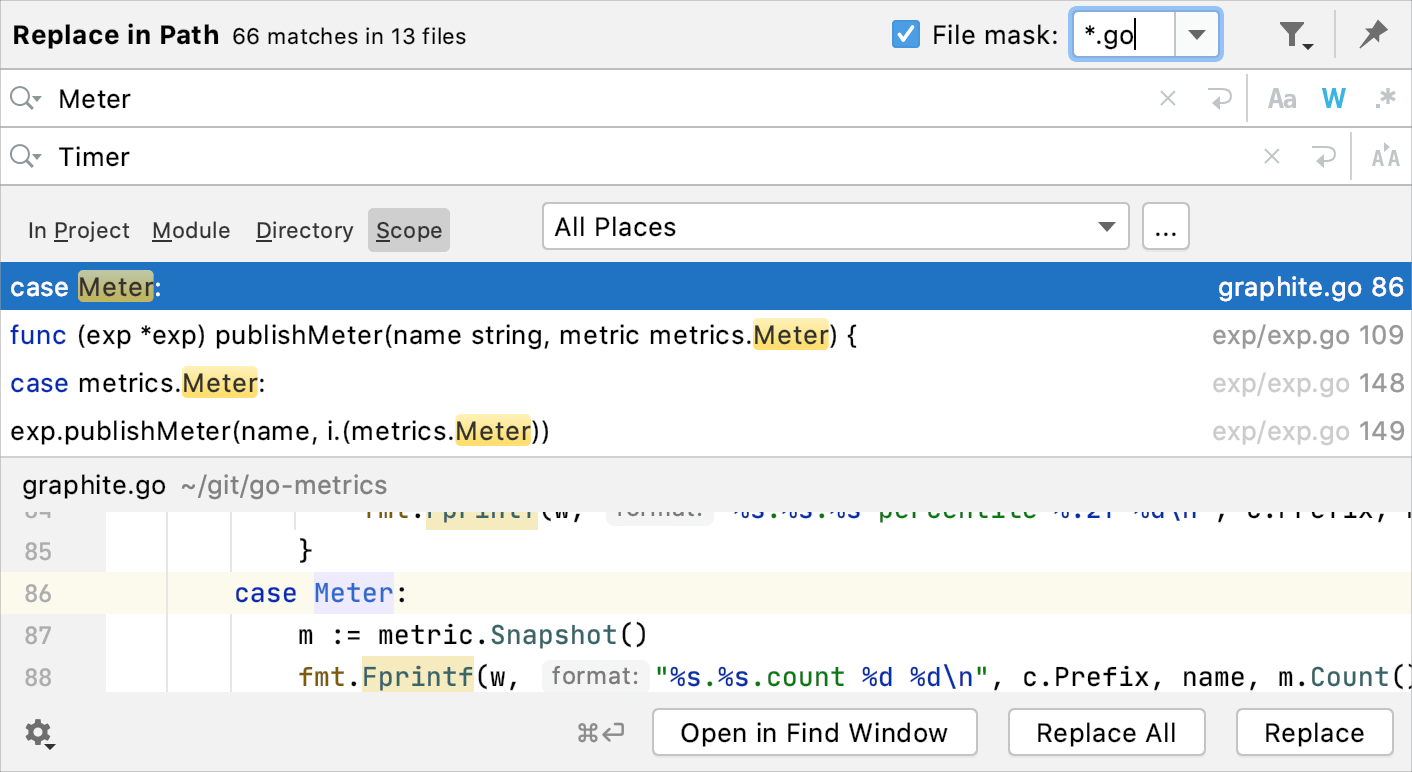1412x772 pixels.
Task: Click the Aa match case icon
Action: tap(1282, 97)
